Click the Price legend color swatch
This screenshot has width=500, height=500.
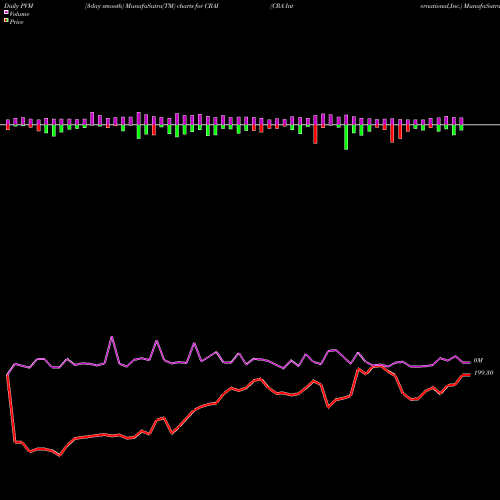[x=6, y=20]
